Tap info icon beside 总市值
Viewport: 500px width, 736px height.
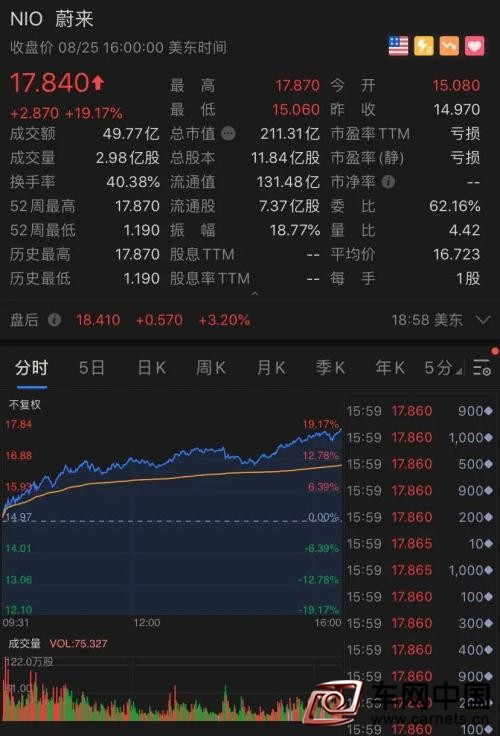click(x=228, y=134)
